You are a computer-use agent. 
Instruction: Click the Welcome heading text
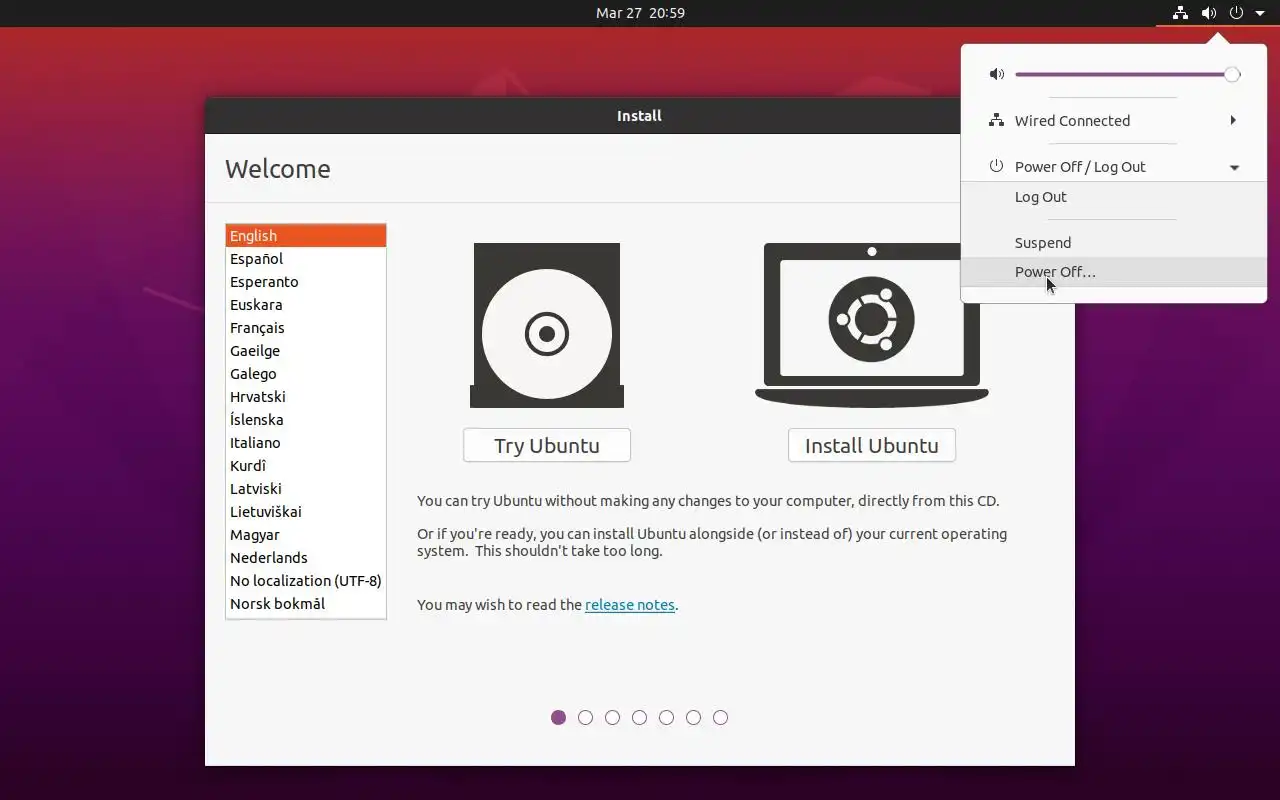(278, 169)
